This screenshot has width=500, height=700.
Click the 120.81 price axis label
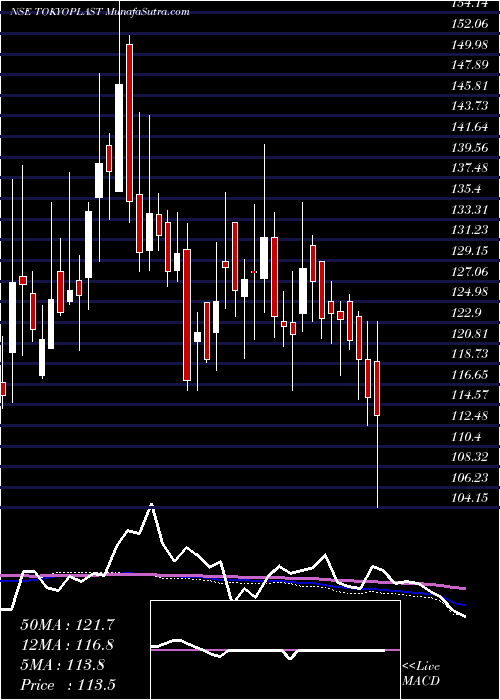point(469,333)
